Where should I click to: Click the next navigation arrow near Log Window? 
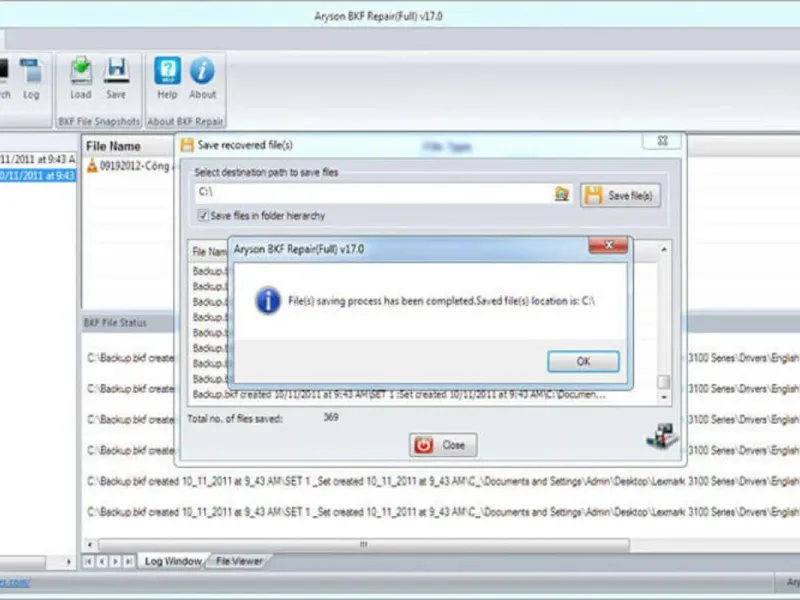coord(115,561)
